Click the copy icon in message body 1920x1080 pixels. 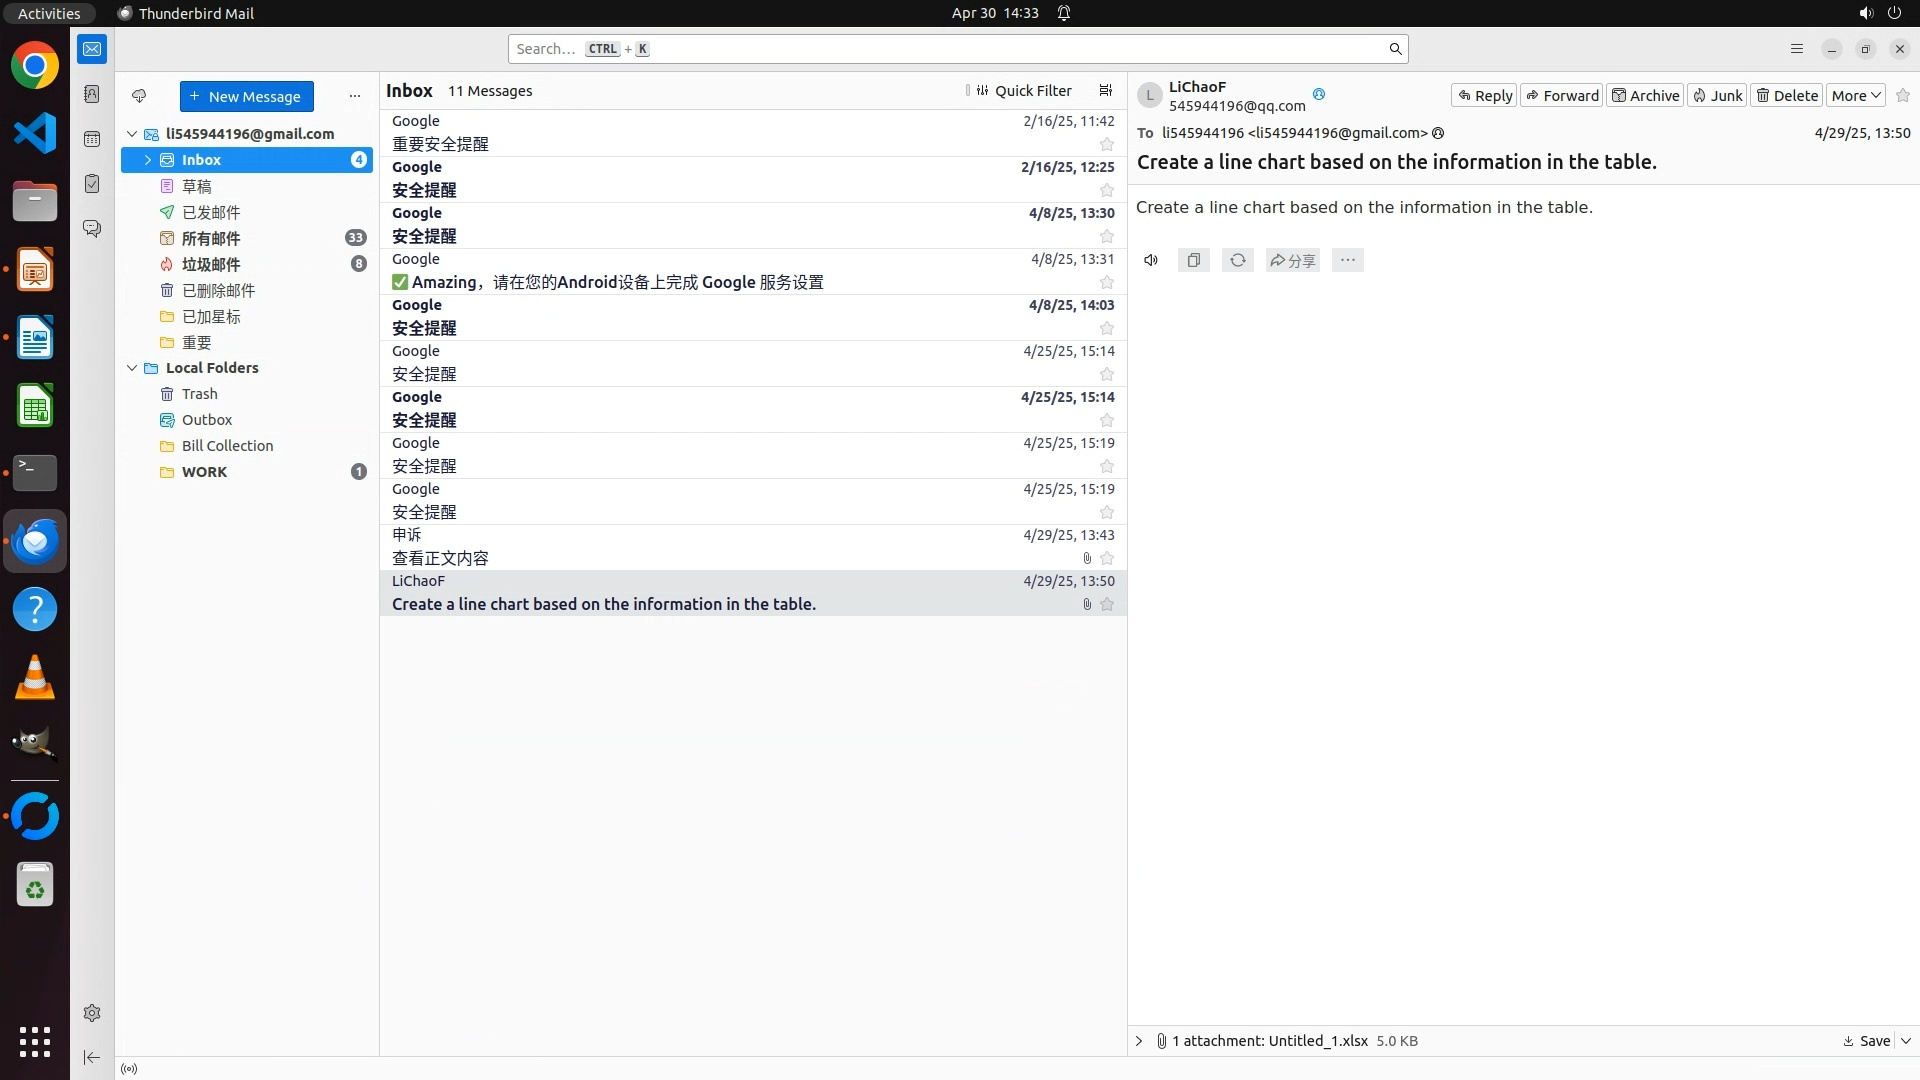1193,260
